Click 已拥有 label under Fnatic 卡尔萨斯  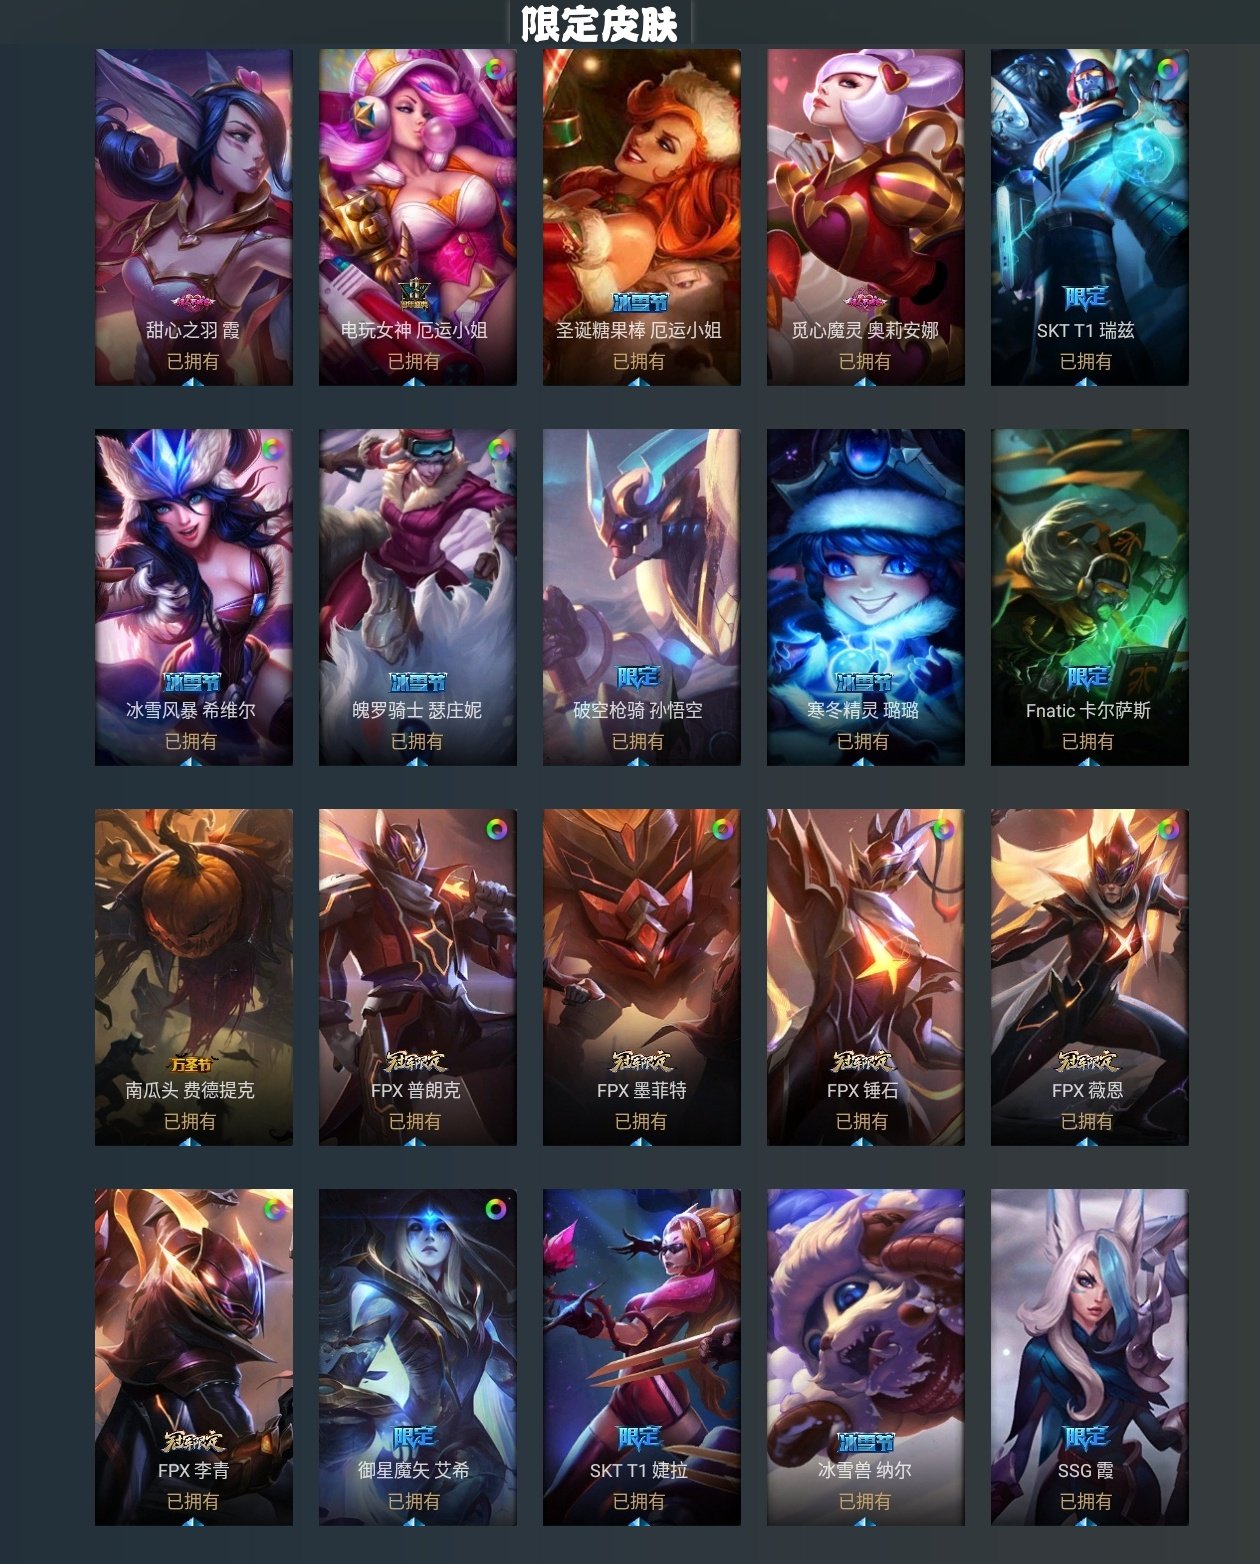click(x=1088, y=741)
